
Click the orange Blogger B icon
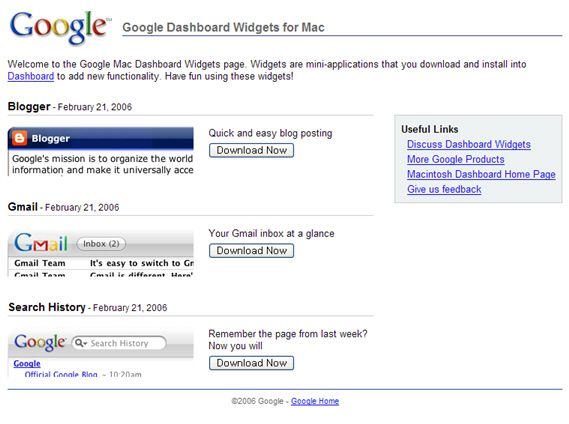[x=20, y=138]
